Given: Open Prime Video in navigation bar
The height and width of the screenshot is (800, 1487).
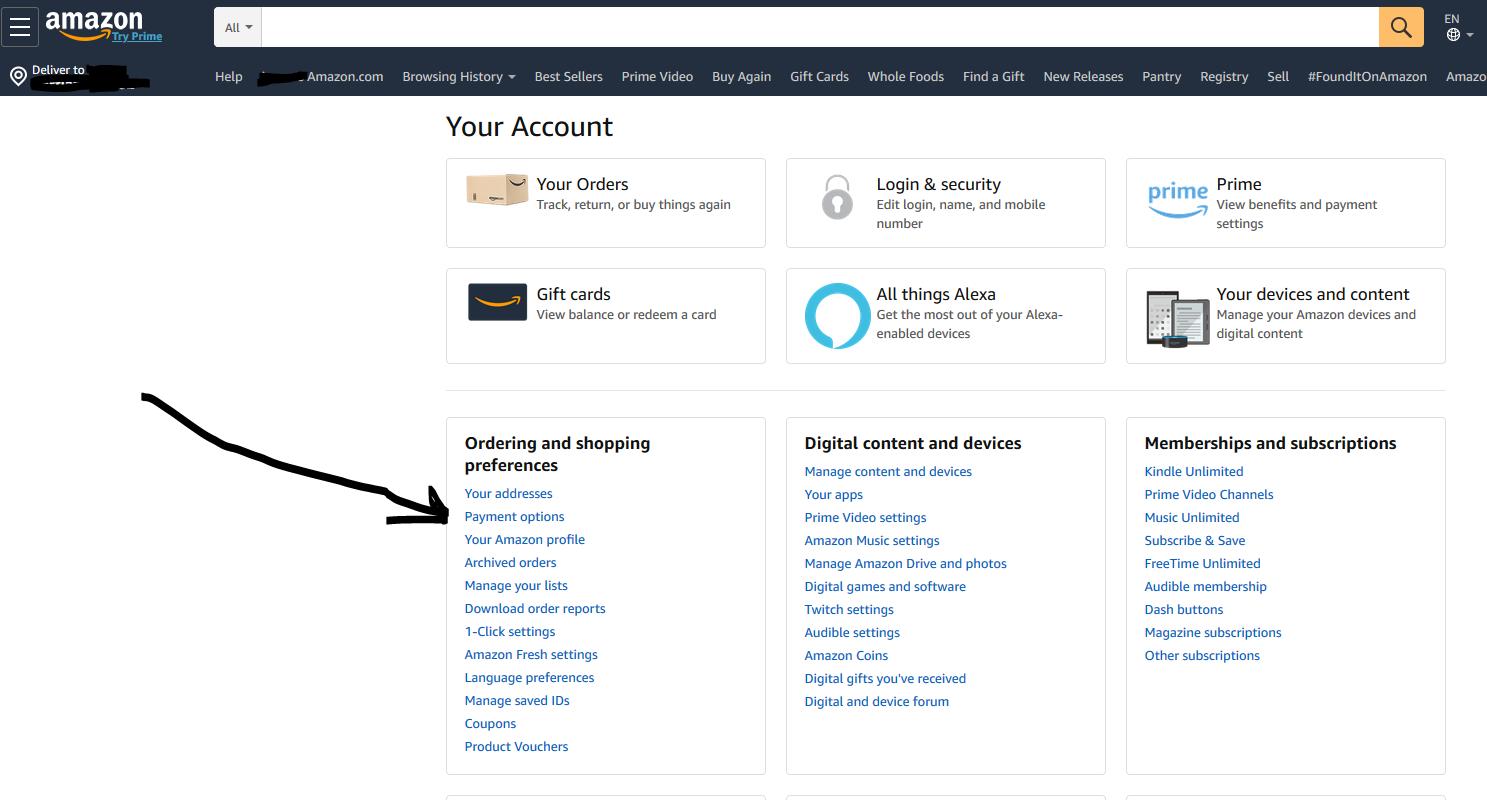Looking at the screenshot, I should tap(657, 77).
